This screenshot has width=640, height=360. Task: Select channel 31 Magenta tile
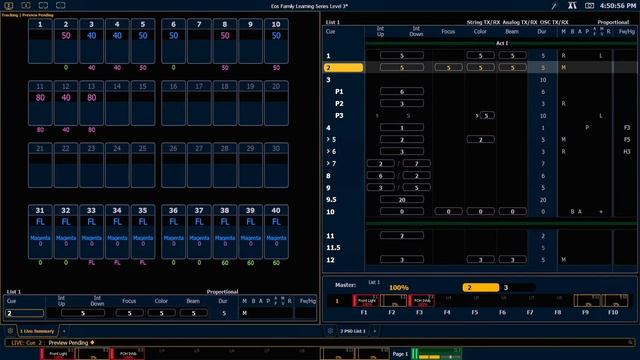(x=40, y=231)
